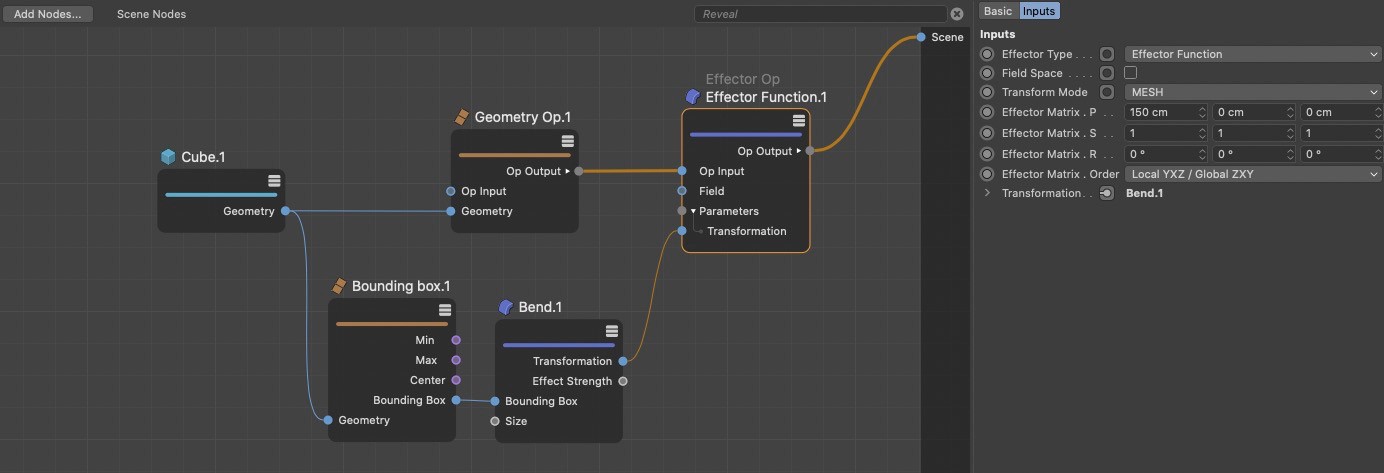Switch to the Basic tab
Screen dimensions: 1384x473
pos(998,11)
